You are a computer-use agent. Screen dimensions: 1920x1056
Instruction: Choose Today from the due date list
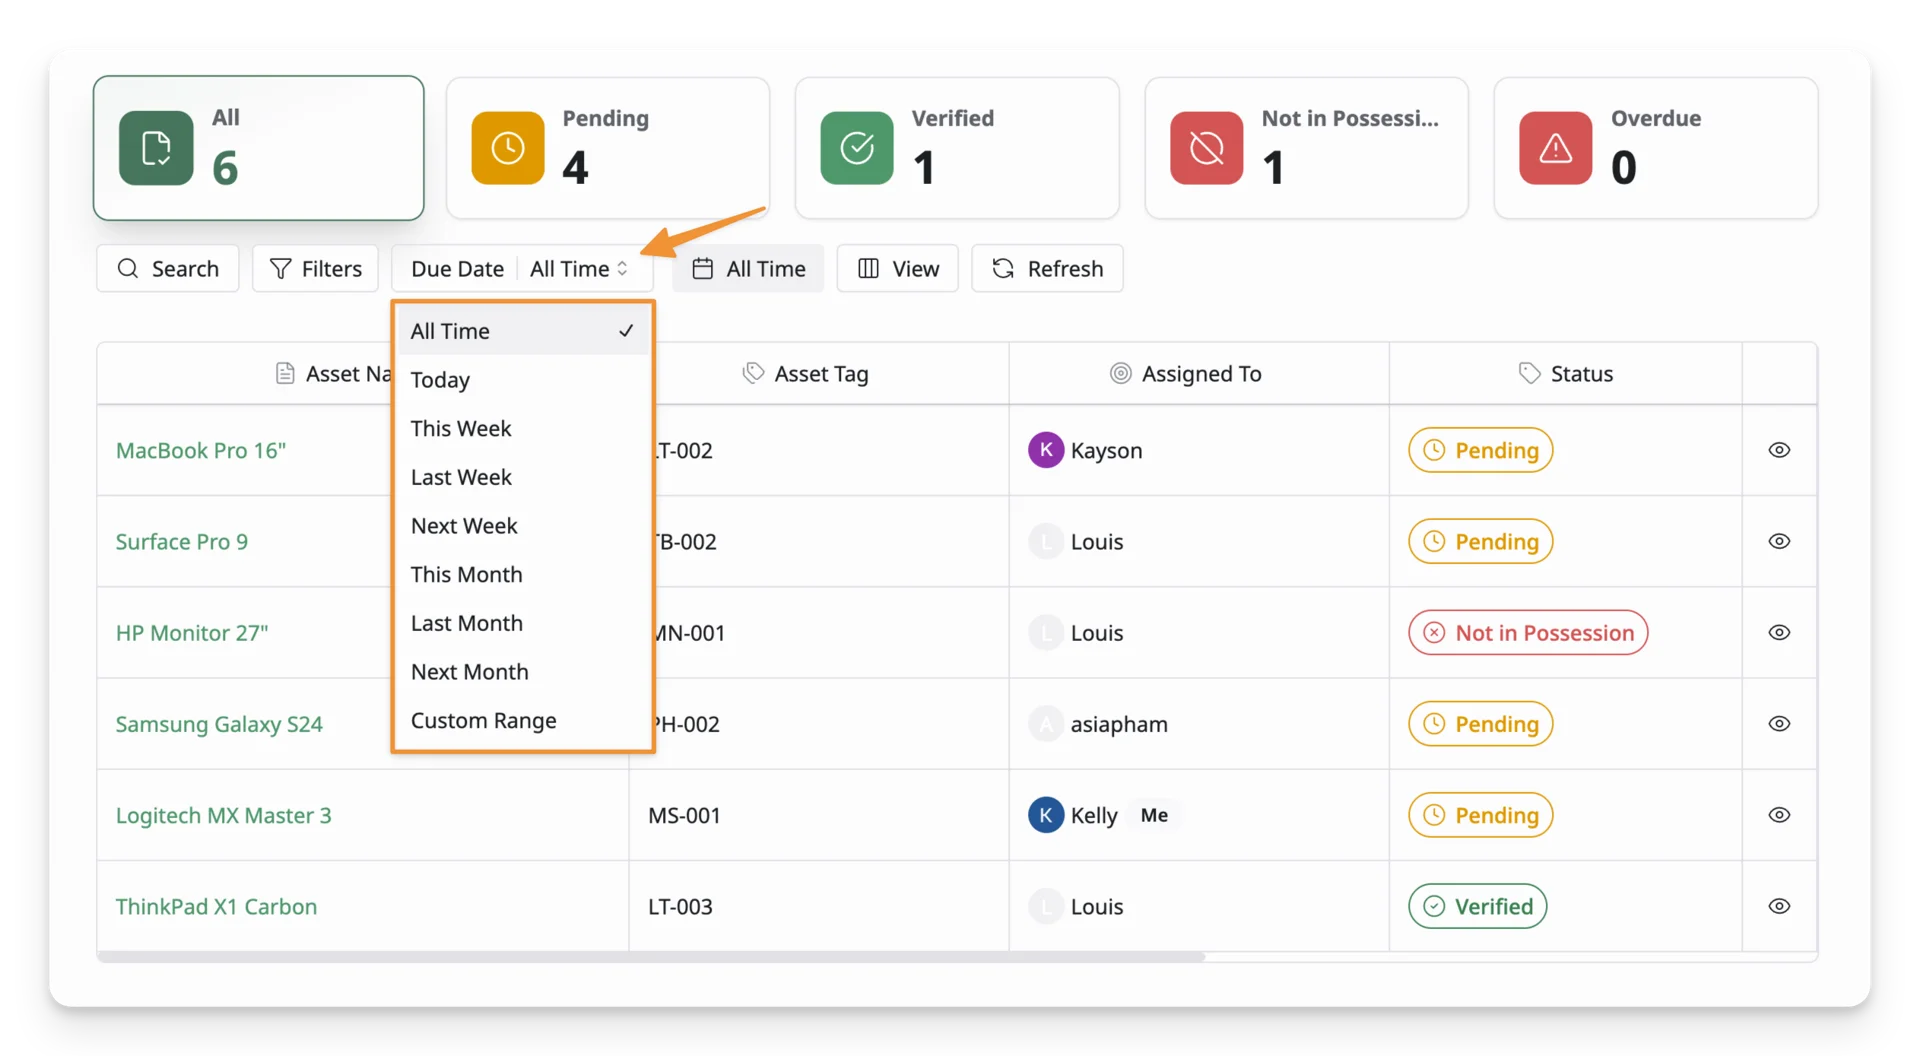[x=523, y=380]
